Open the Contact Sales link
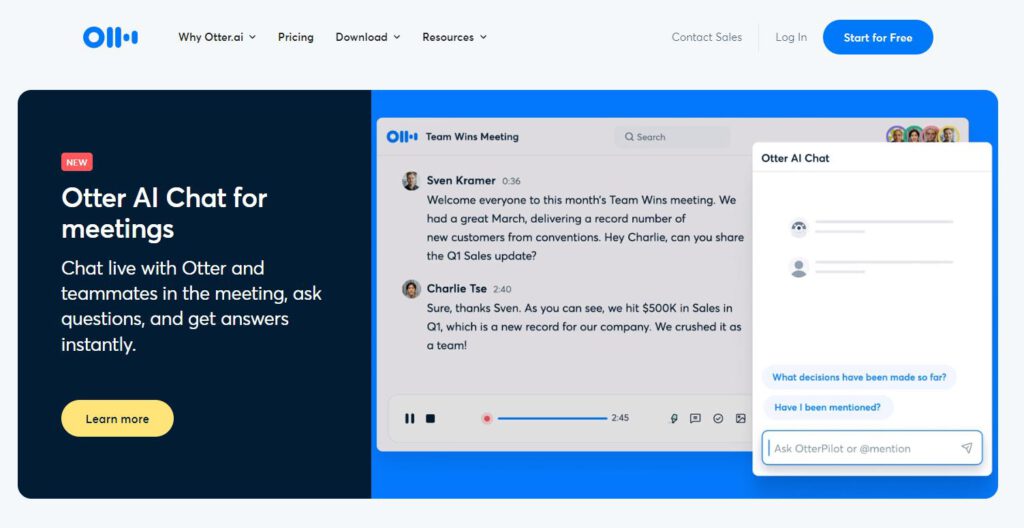The height and width of the screenshot is (528, 1024). pos(707,37)
